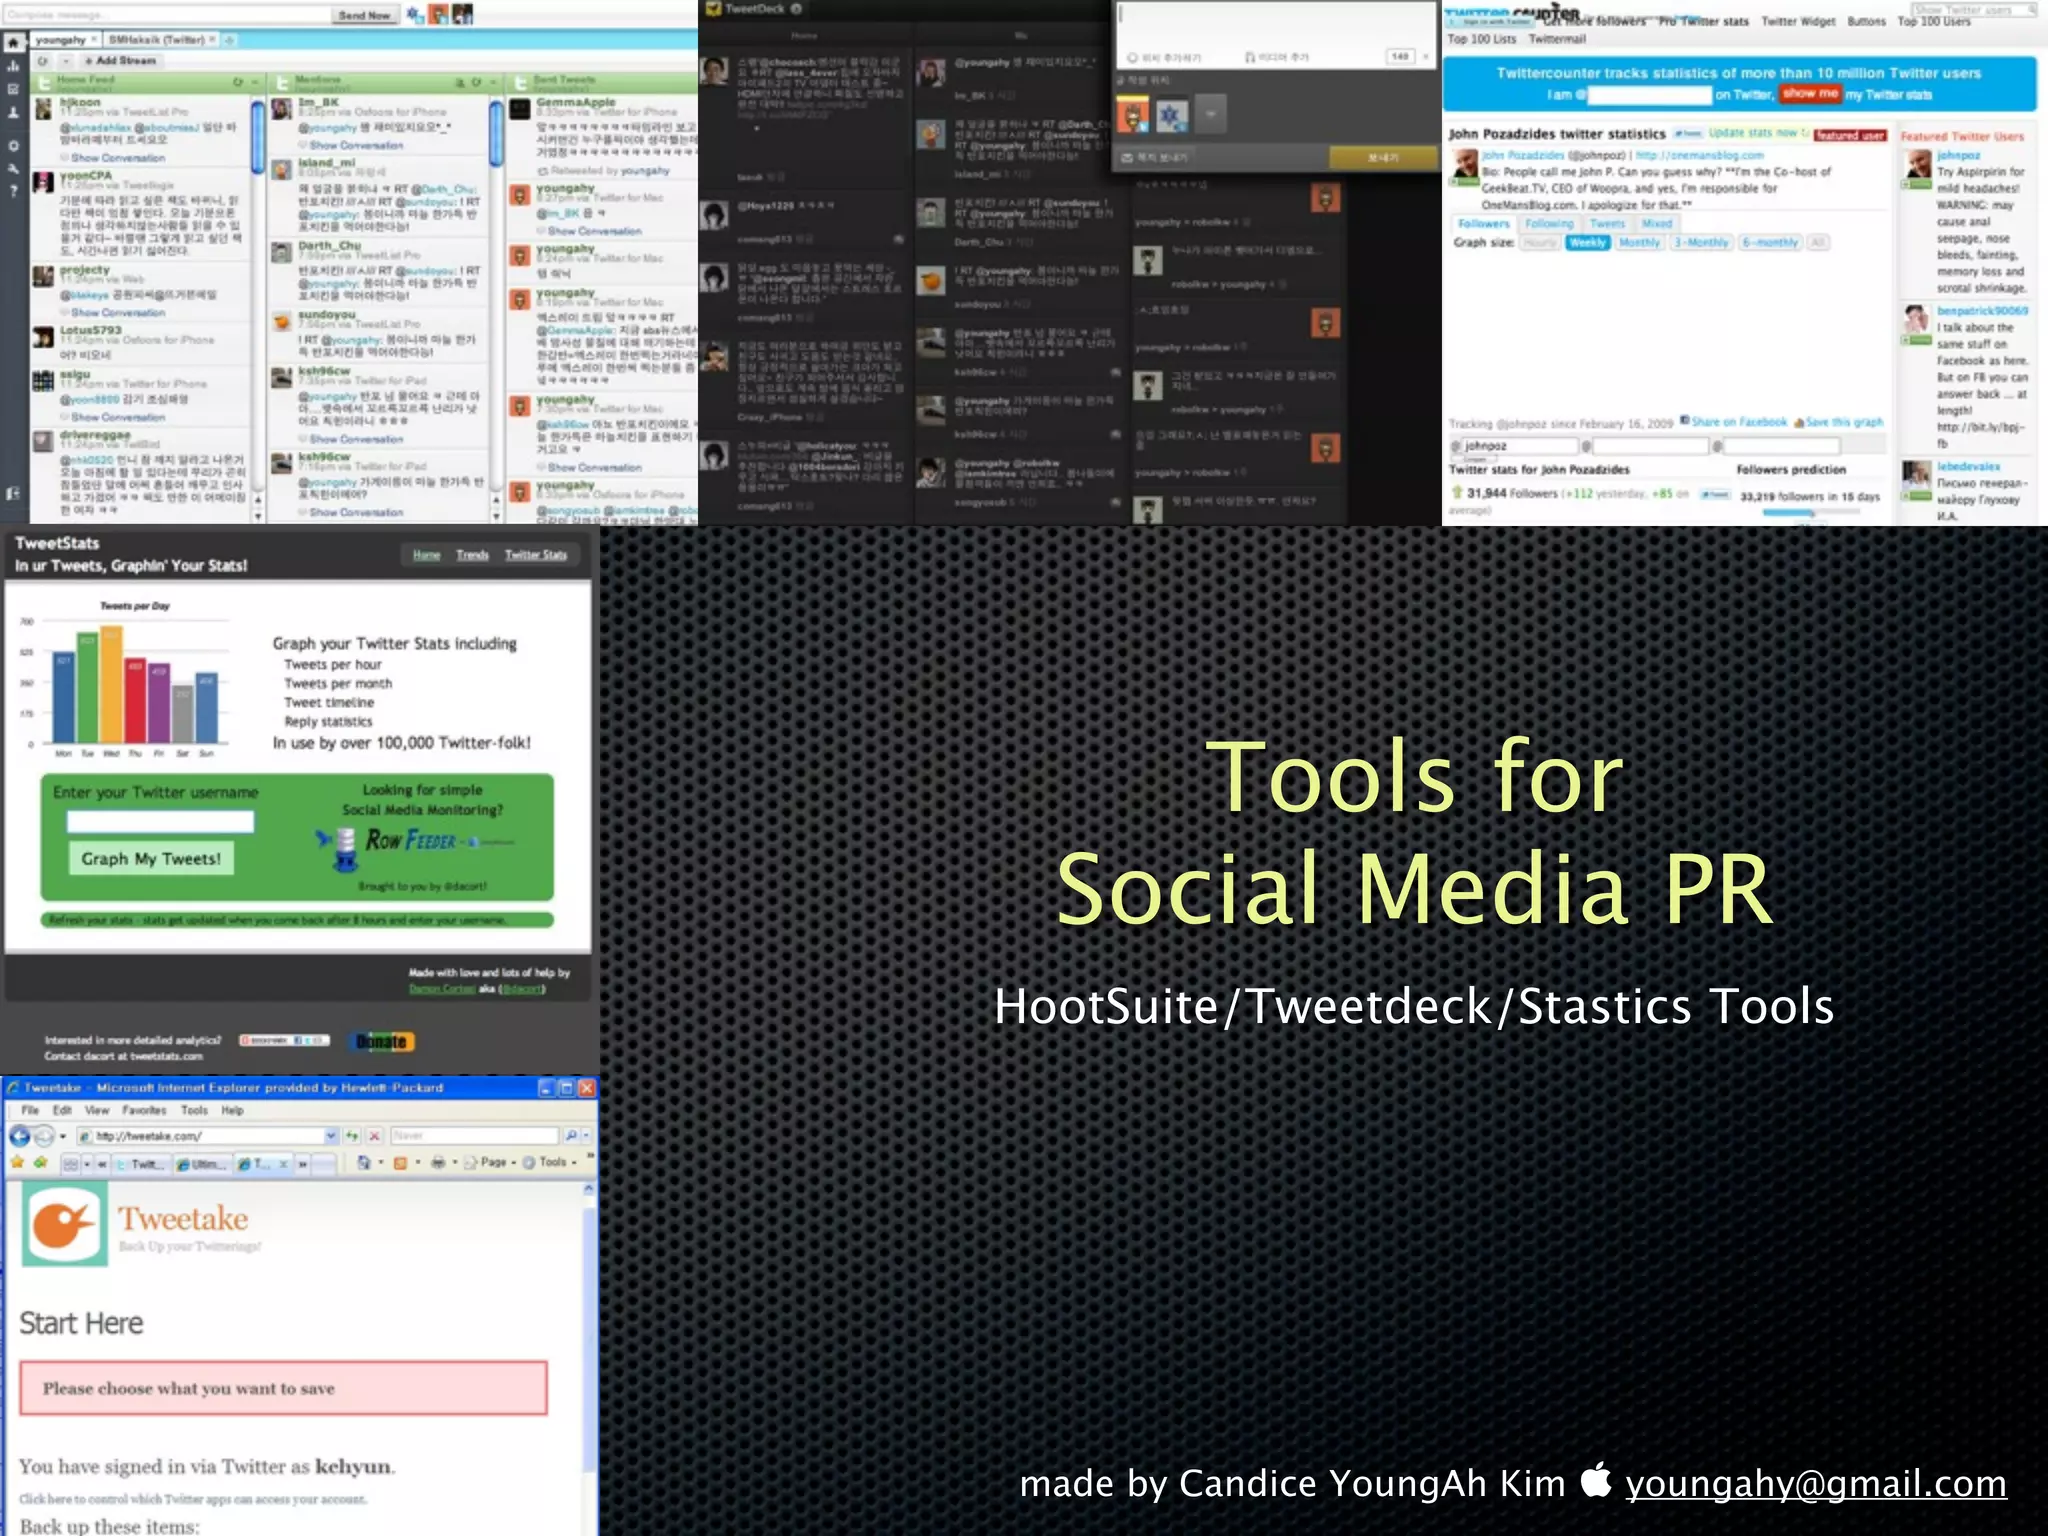Open the Mentions column options dropdown
Screen dimensions: 2048x1536
[x=494, y=82]
